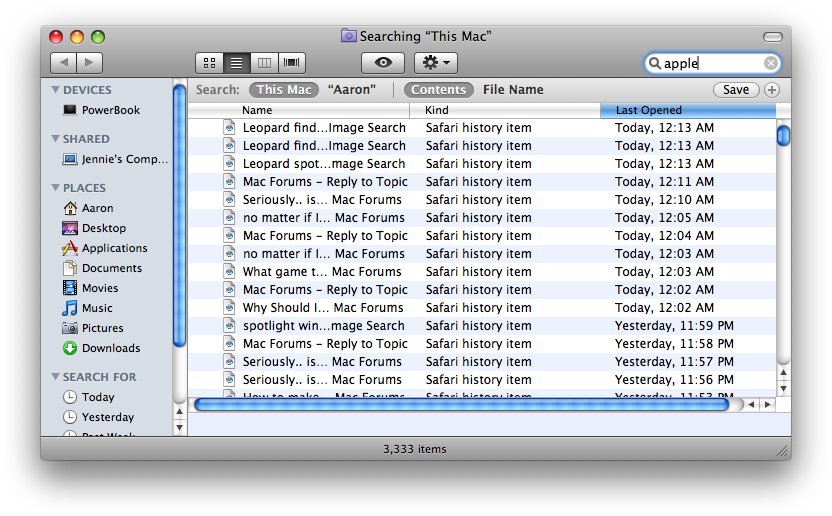Switch to column view
The image size is (832, 516).
pos(264,63)
